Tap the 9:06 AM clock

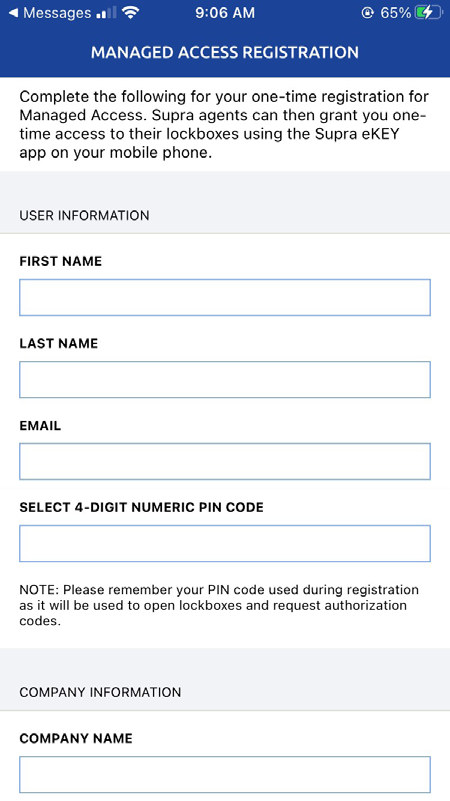click(225, 13)
